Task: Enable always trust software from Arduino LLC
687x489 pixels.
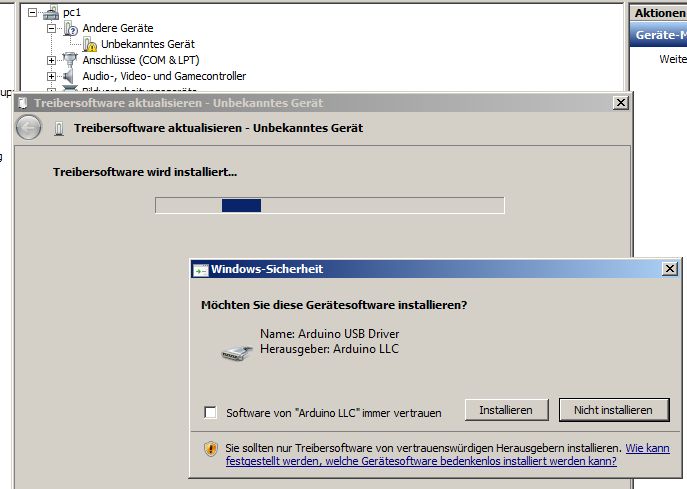Action: [x=210, y=412]
